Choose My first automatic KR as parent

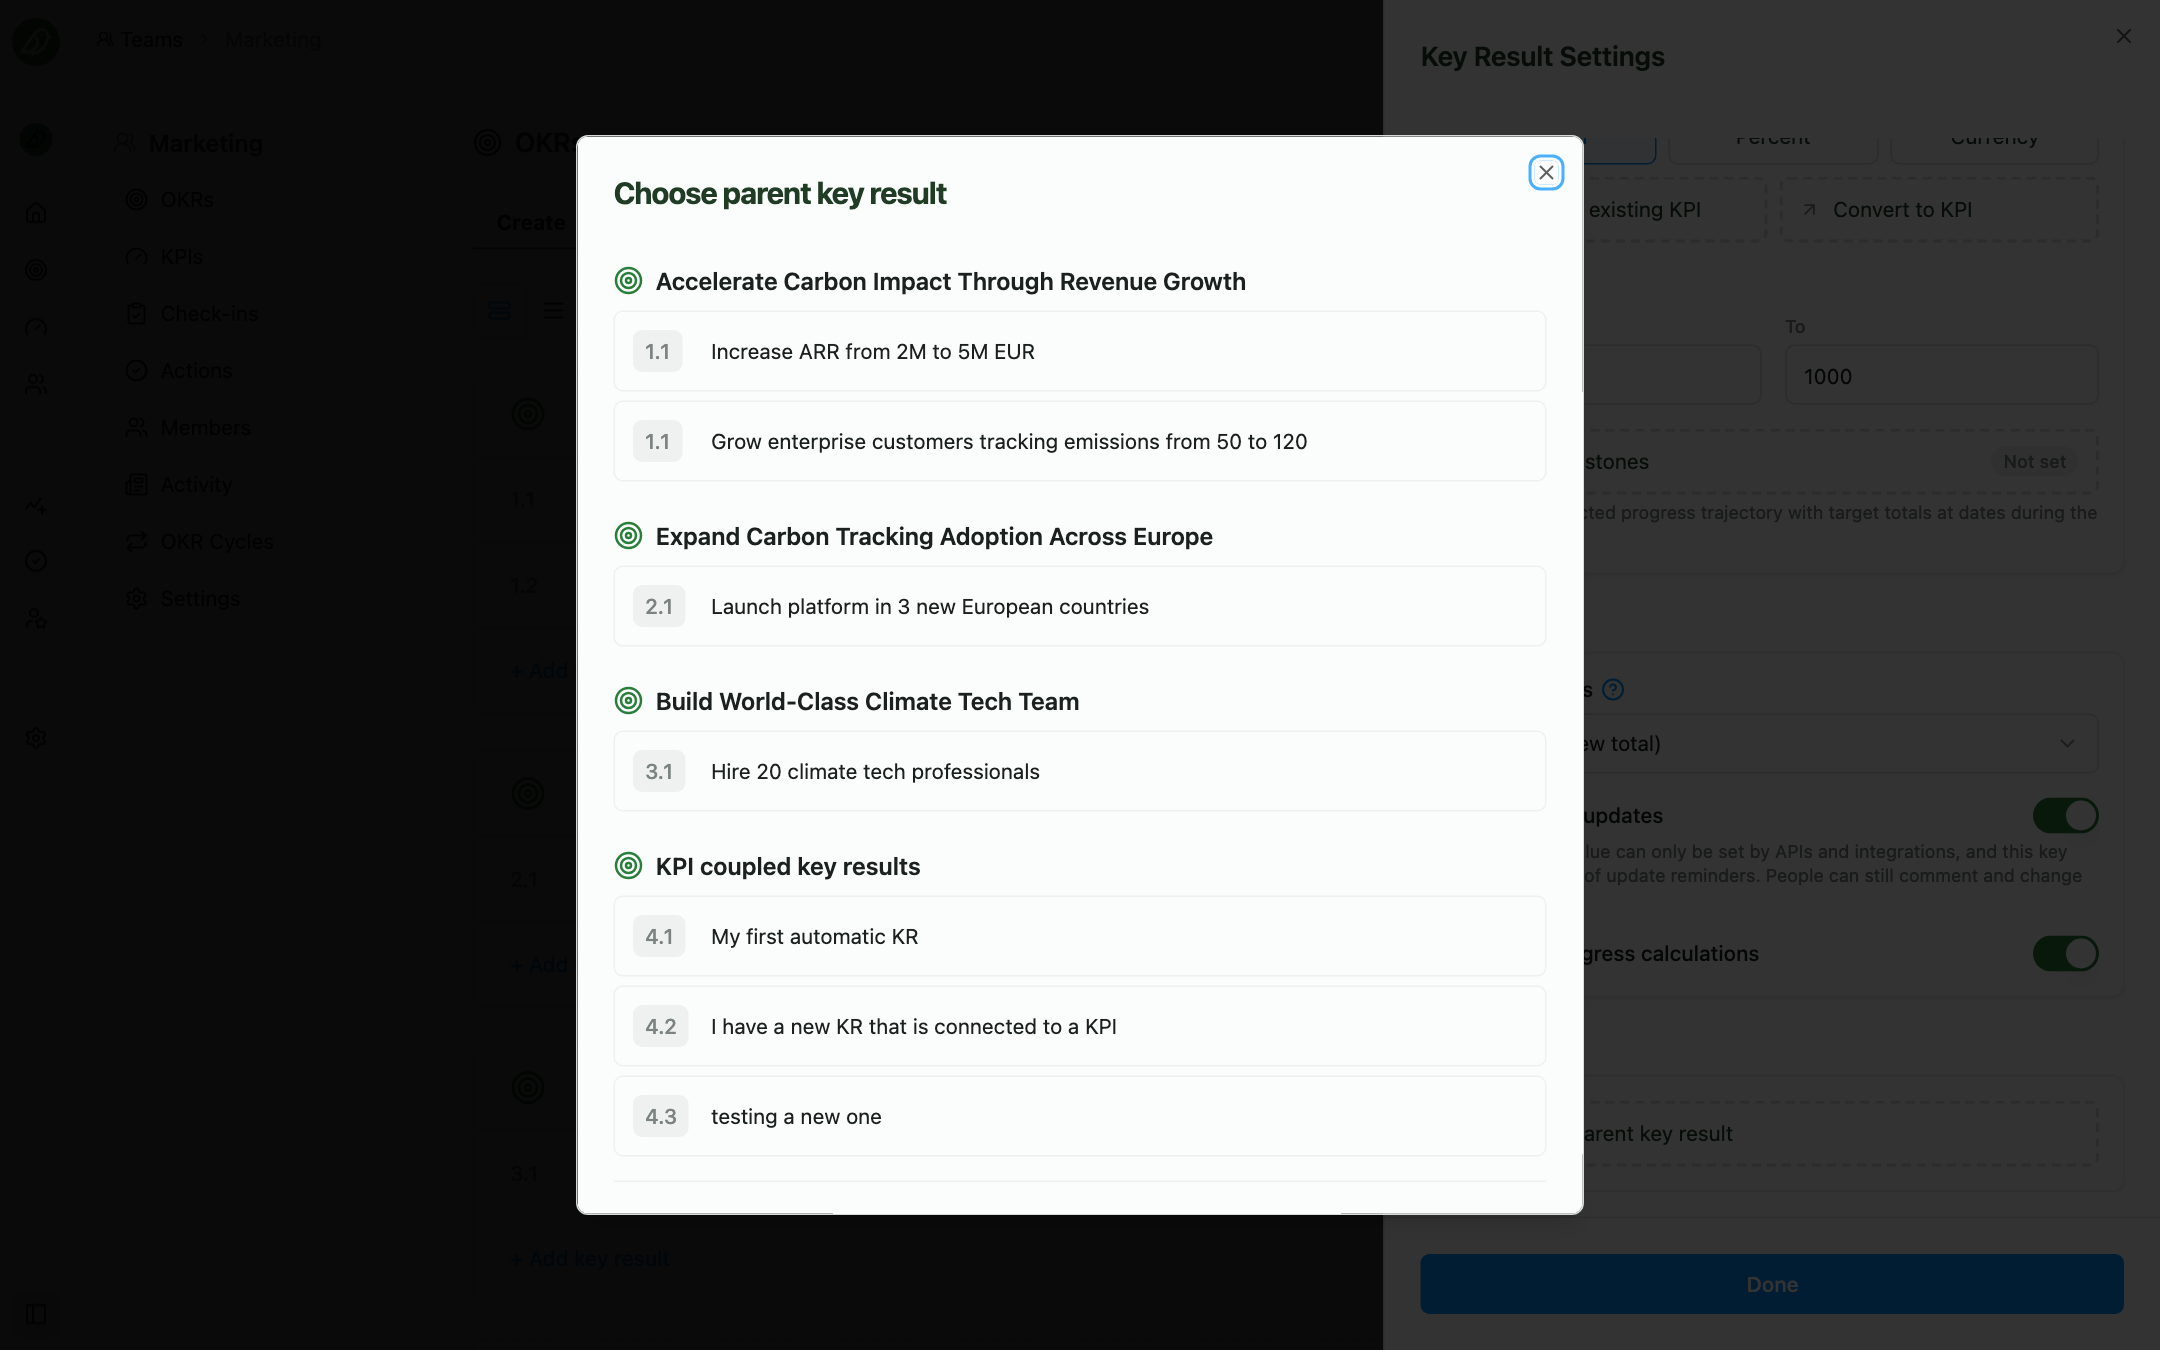tap(1080, 936)
